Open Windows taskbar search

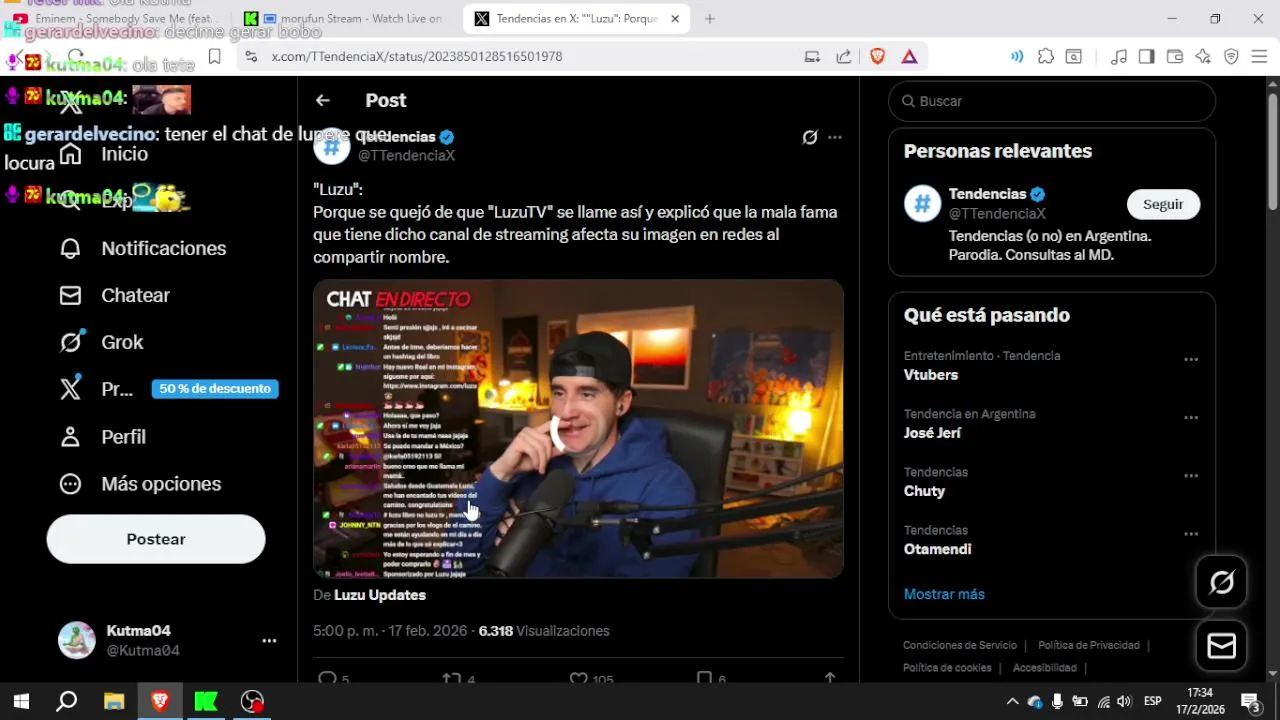[67, 702]
